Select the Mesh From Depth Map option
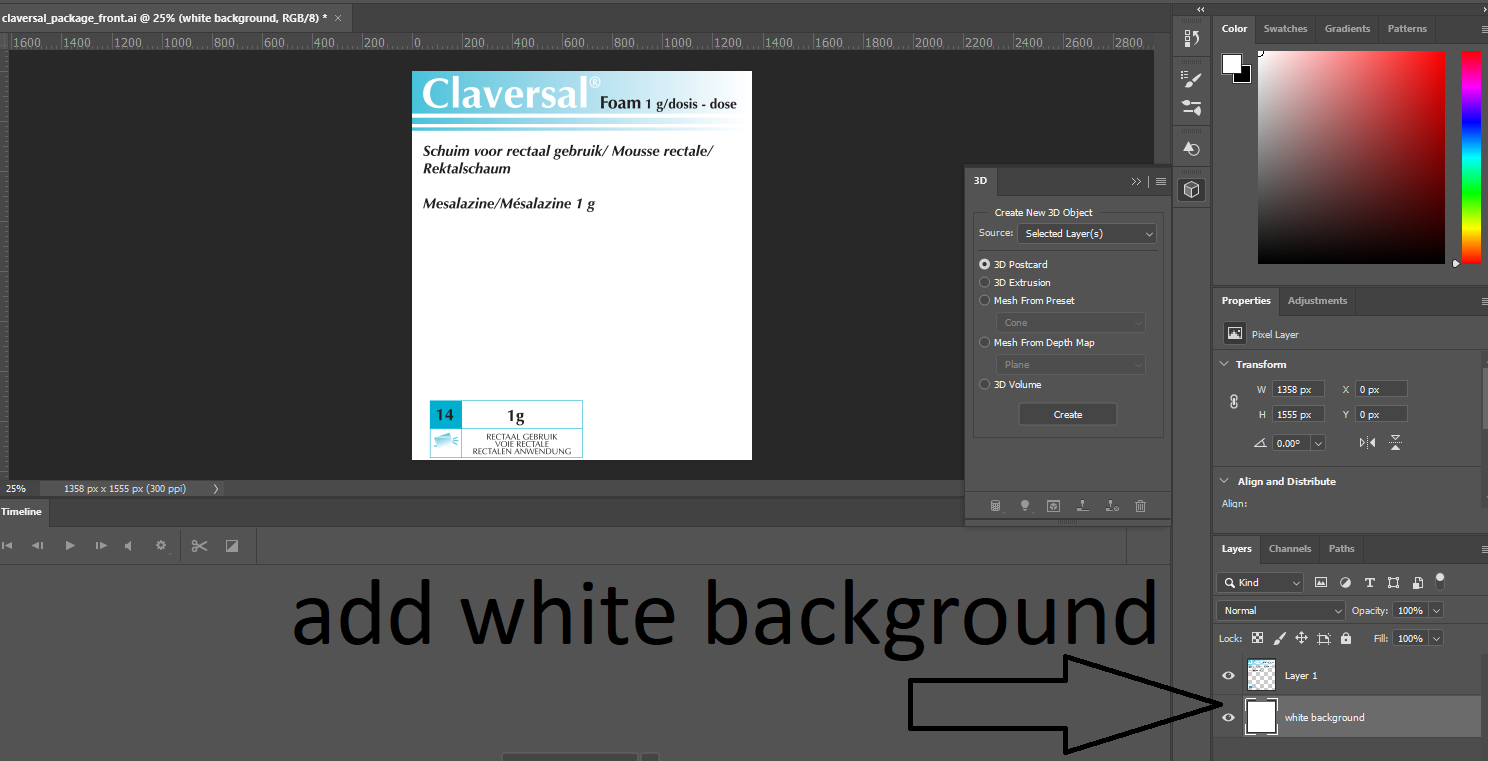Viewport: 1488px width, 761px height. (x=984, y=342)
